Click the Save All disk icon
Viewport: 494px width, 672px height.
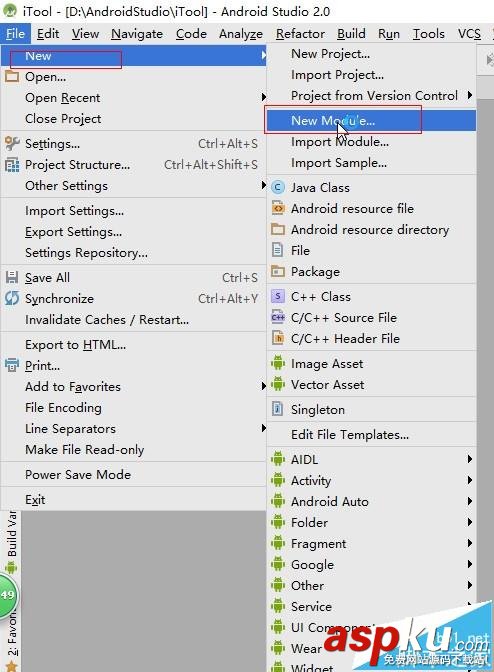click(12, 277)
